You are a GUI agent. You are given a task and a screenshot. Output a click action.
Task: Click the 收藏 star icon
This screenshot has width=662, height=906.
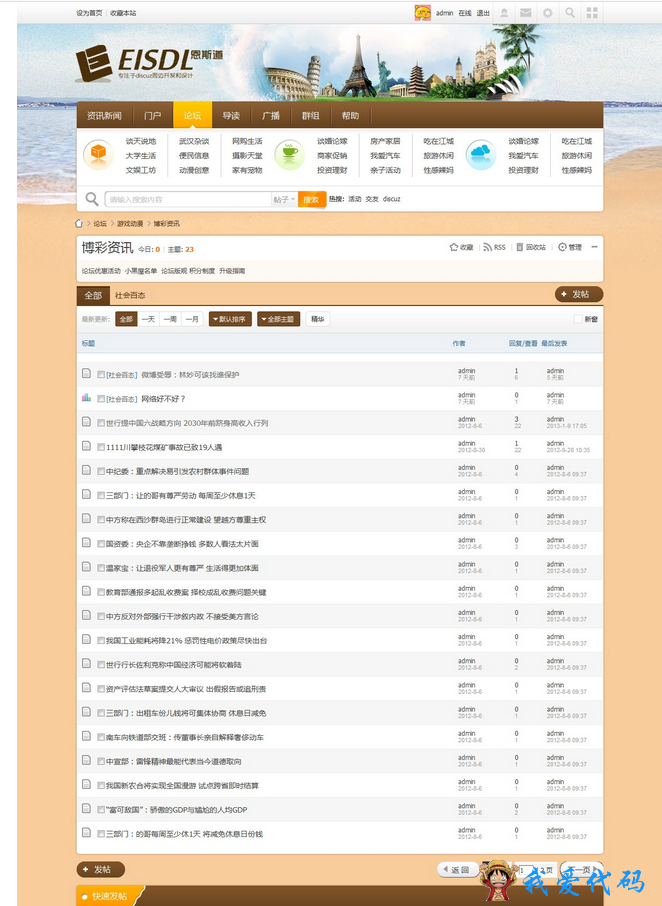(x=453, y=247)
